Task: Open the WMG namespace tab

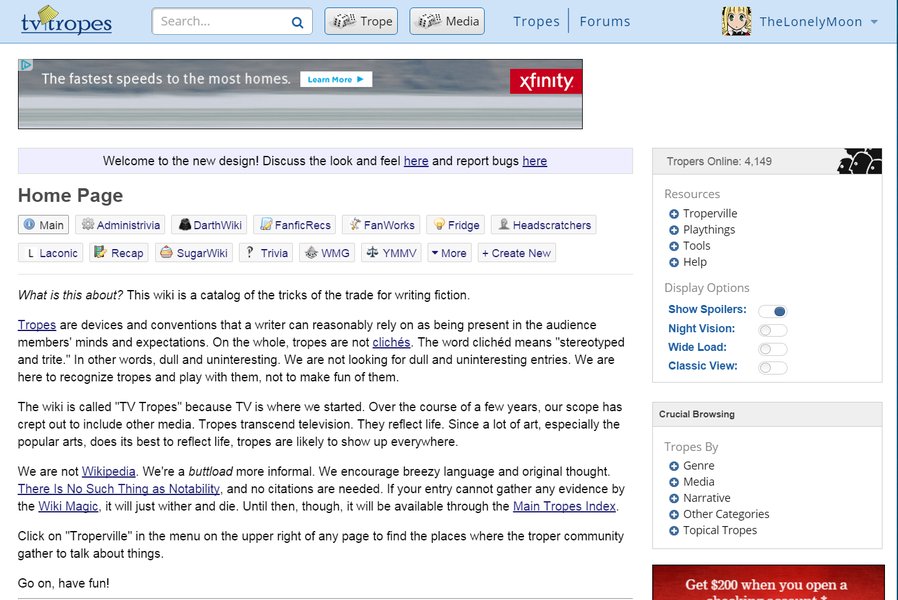Action: coord(327,253)
